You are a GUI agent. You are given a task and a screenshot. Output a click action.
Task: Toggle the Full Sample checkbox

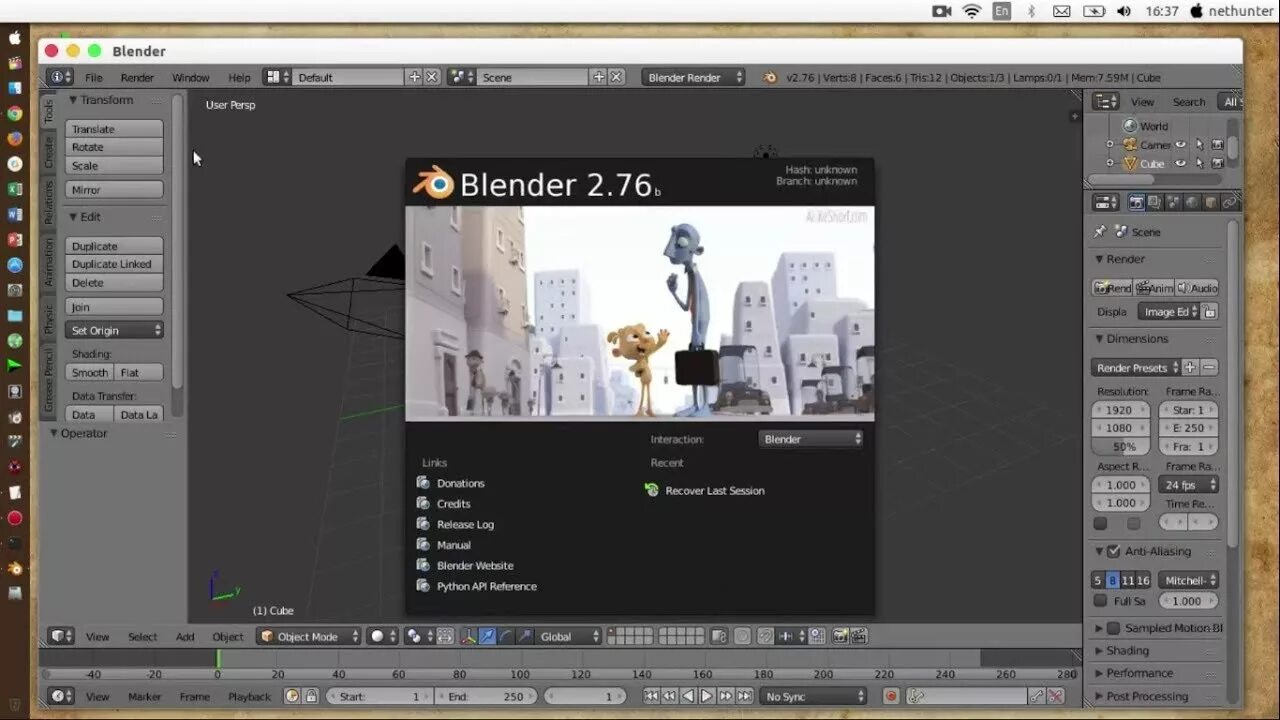pyautogui.click(x=1100, y=601)
